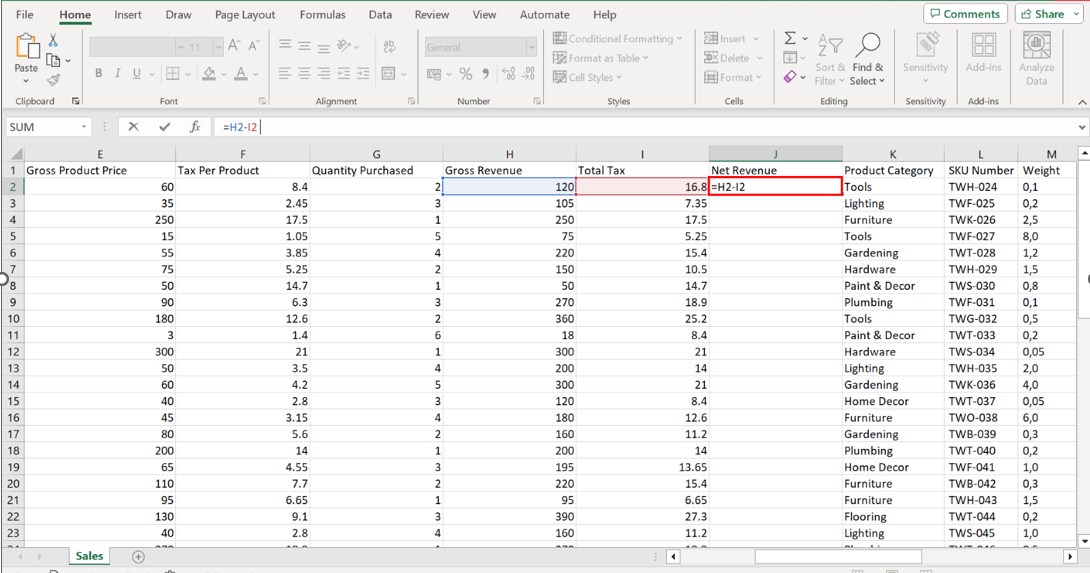The width and height of the screenshot is (1090, 573).
Task: Switch to the Page Layout tab
Action: click(x=245, y=15)
